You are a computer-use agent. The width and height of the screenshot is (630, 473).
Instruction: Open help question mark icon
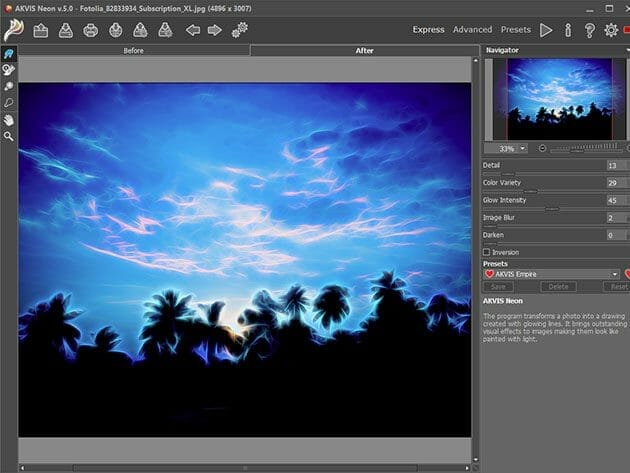589,30
